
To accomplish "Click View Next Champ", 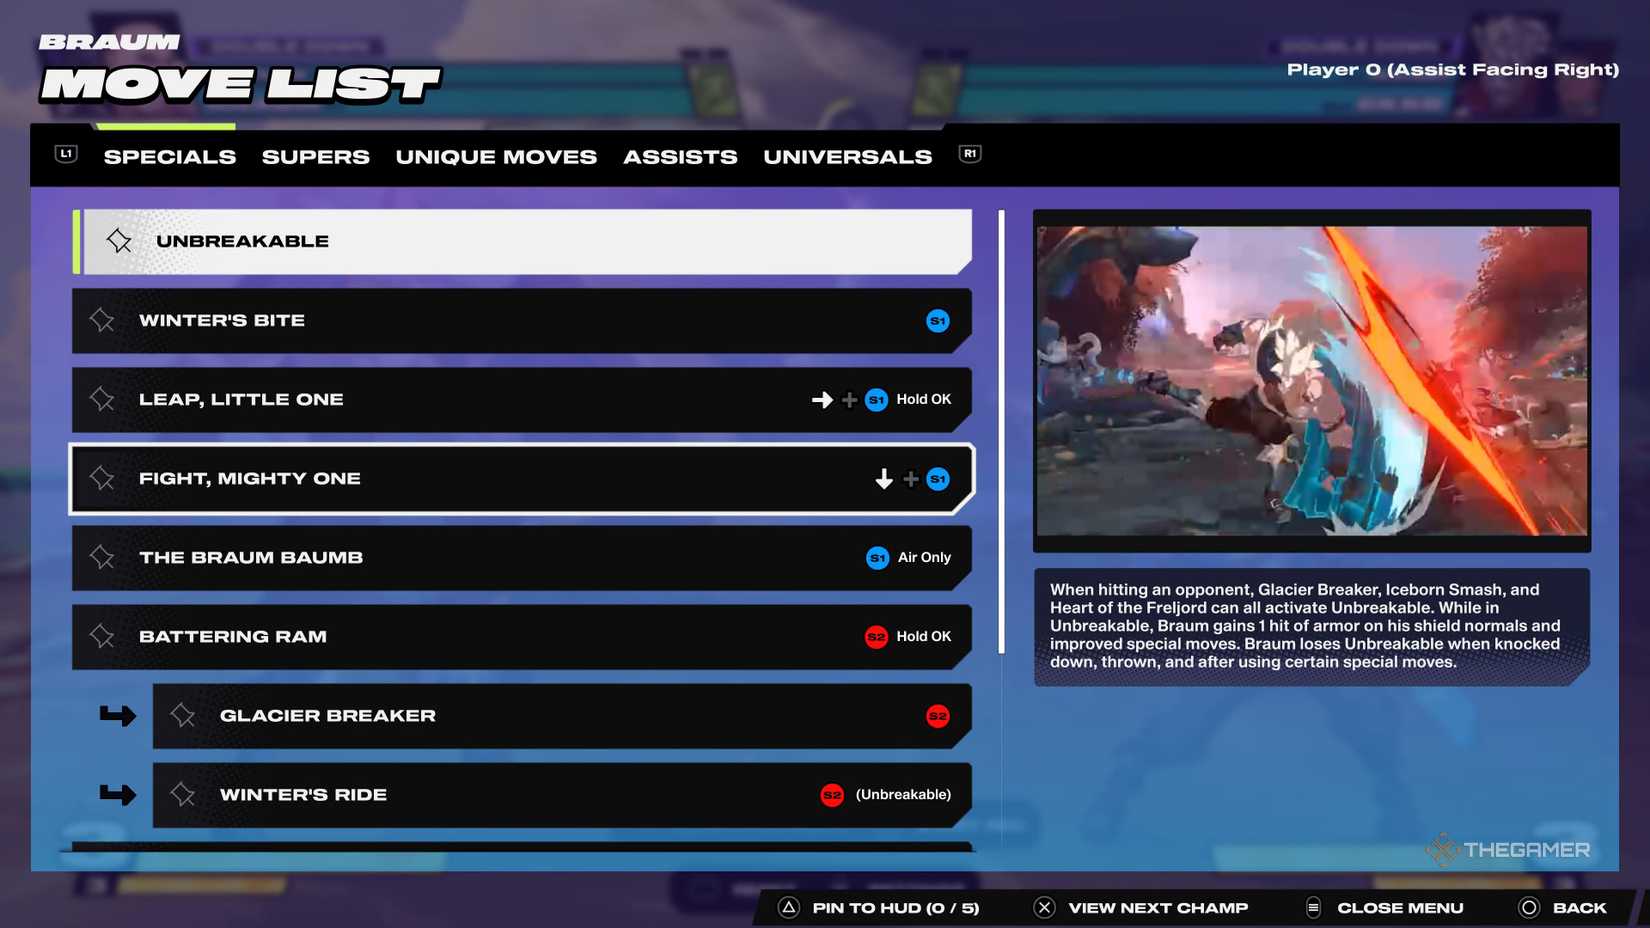I will click(x=1155, y=907).
